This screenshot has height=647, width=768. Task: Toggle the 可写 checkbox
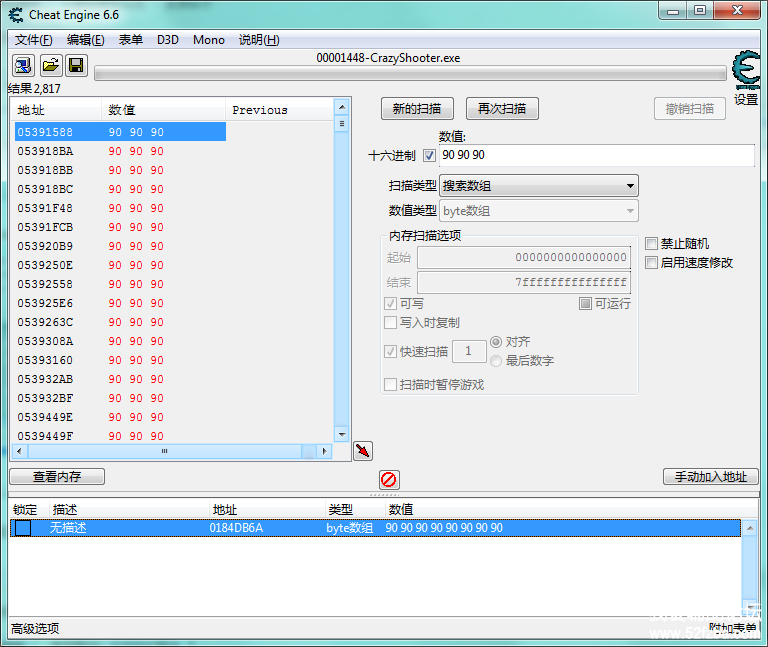(390, 304)
